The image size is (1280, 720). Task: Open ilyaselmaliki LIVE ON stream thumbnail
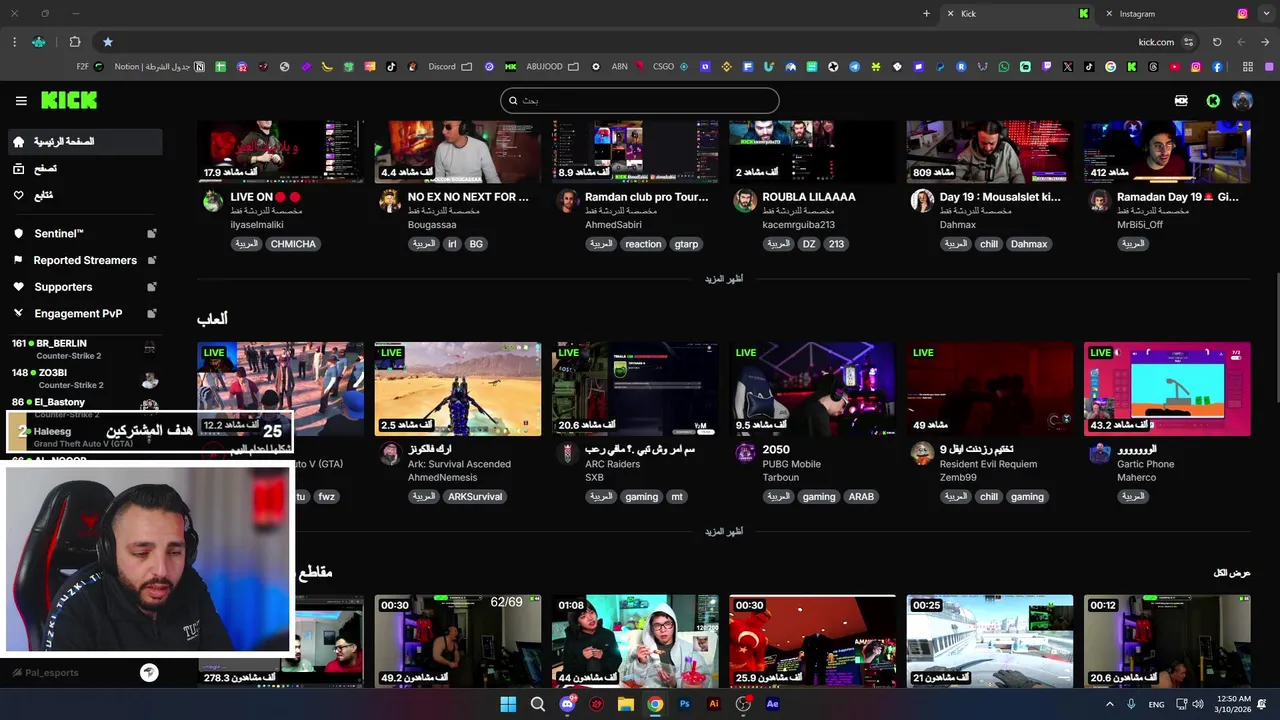pos(281,152)
